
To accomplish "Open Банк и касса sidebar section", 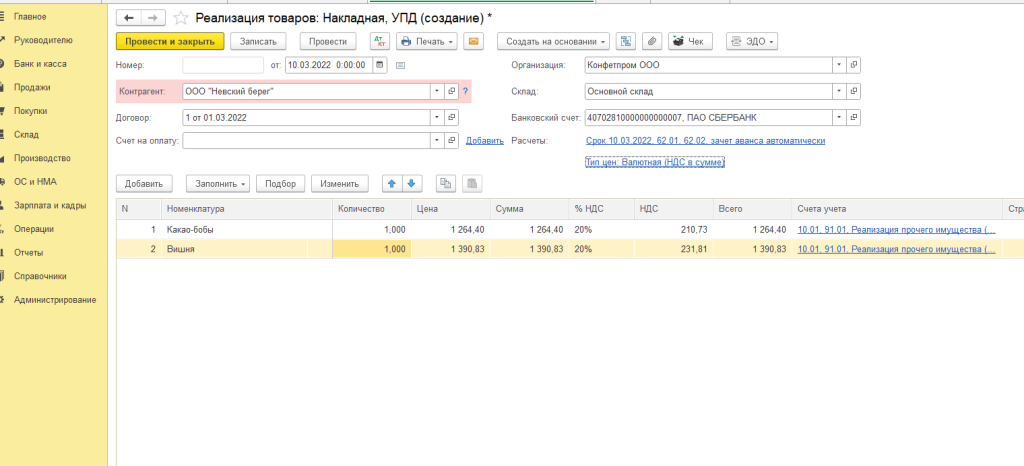I will (40, 63).
